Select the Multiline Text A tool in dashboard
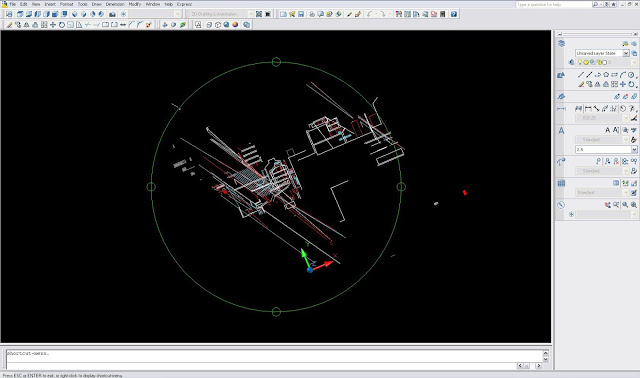 (607, 130)
